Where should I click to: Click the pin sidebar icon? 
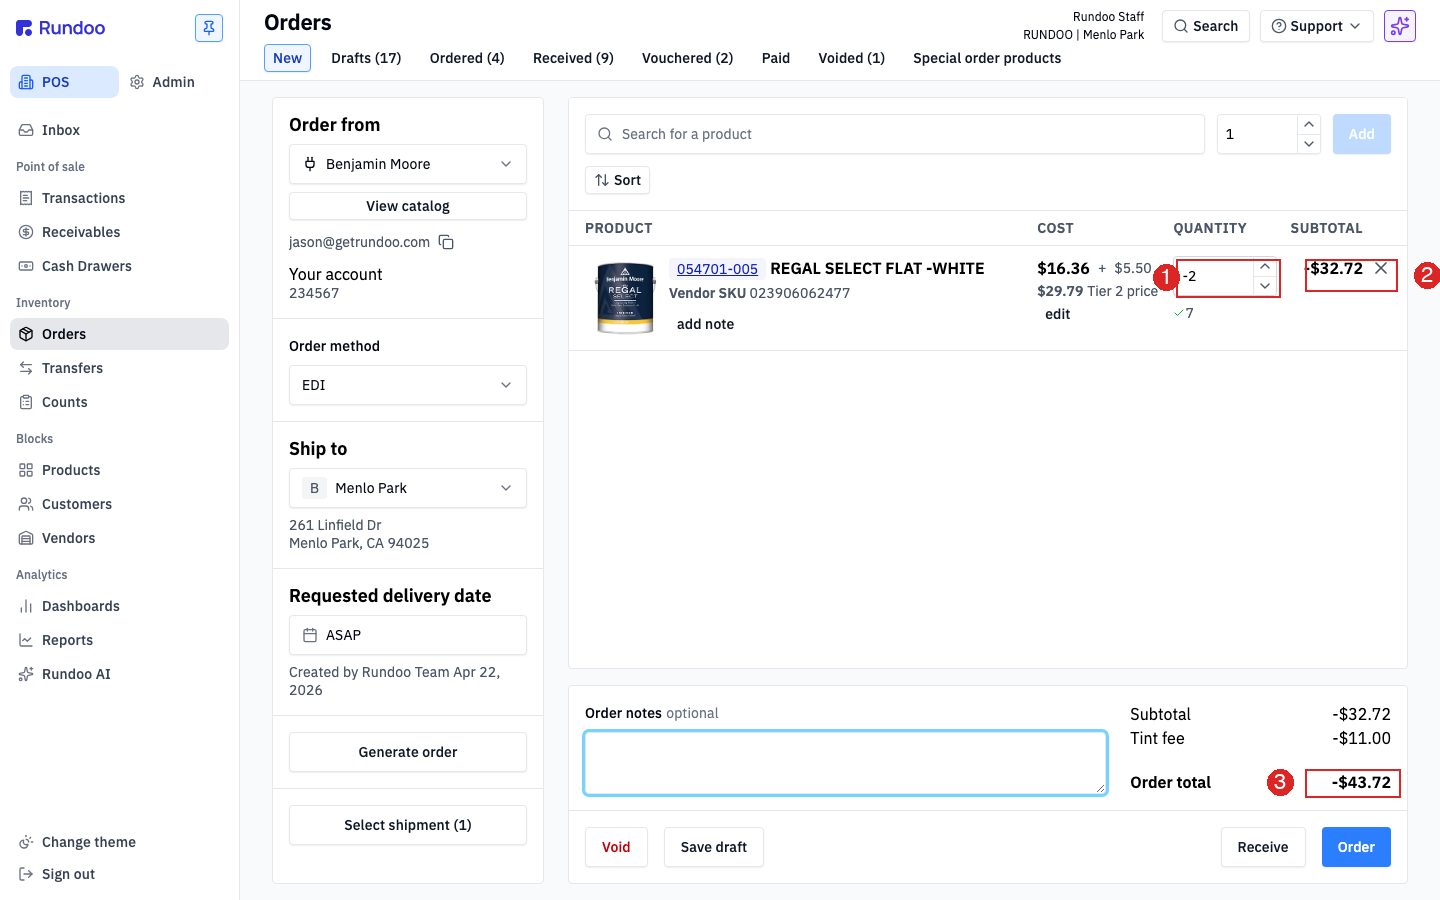pyautogui.click(x=209, y=28)
